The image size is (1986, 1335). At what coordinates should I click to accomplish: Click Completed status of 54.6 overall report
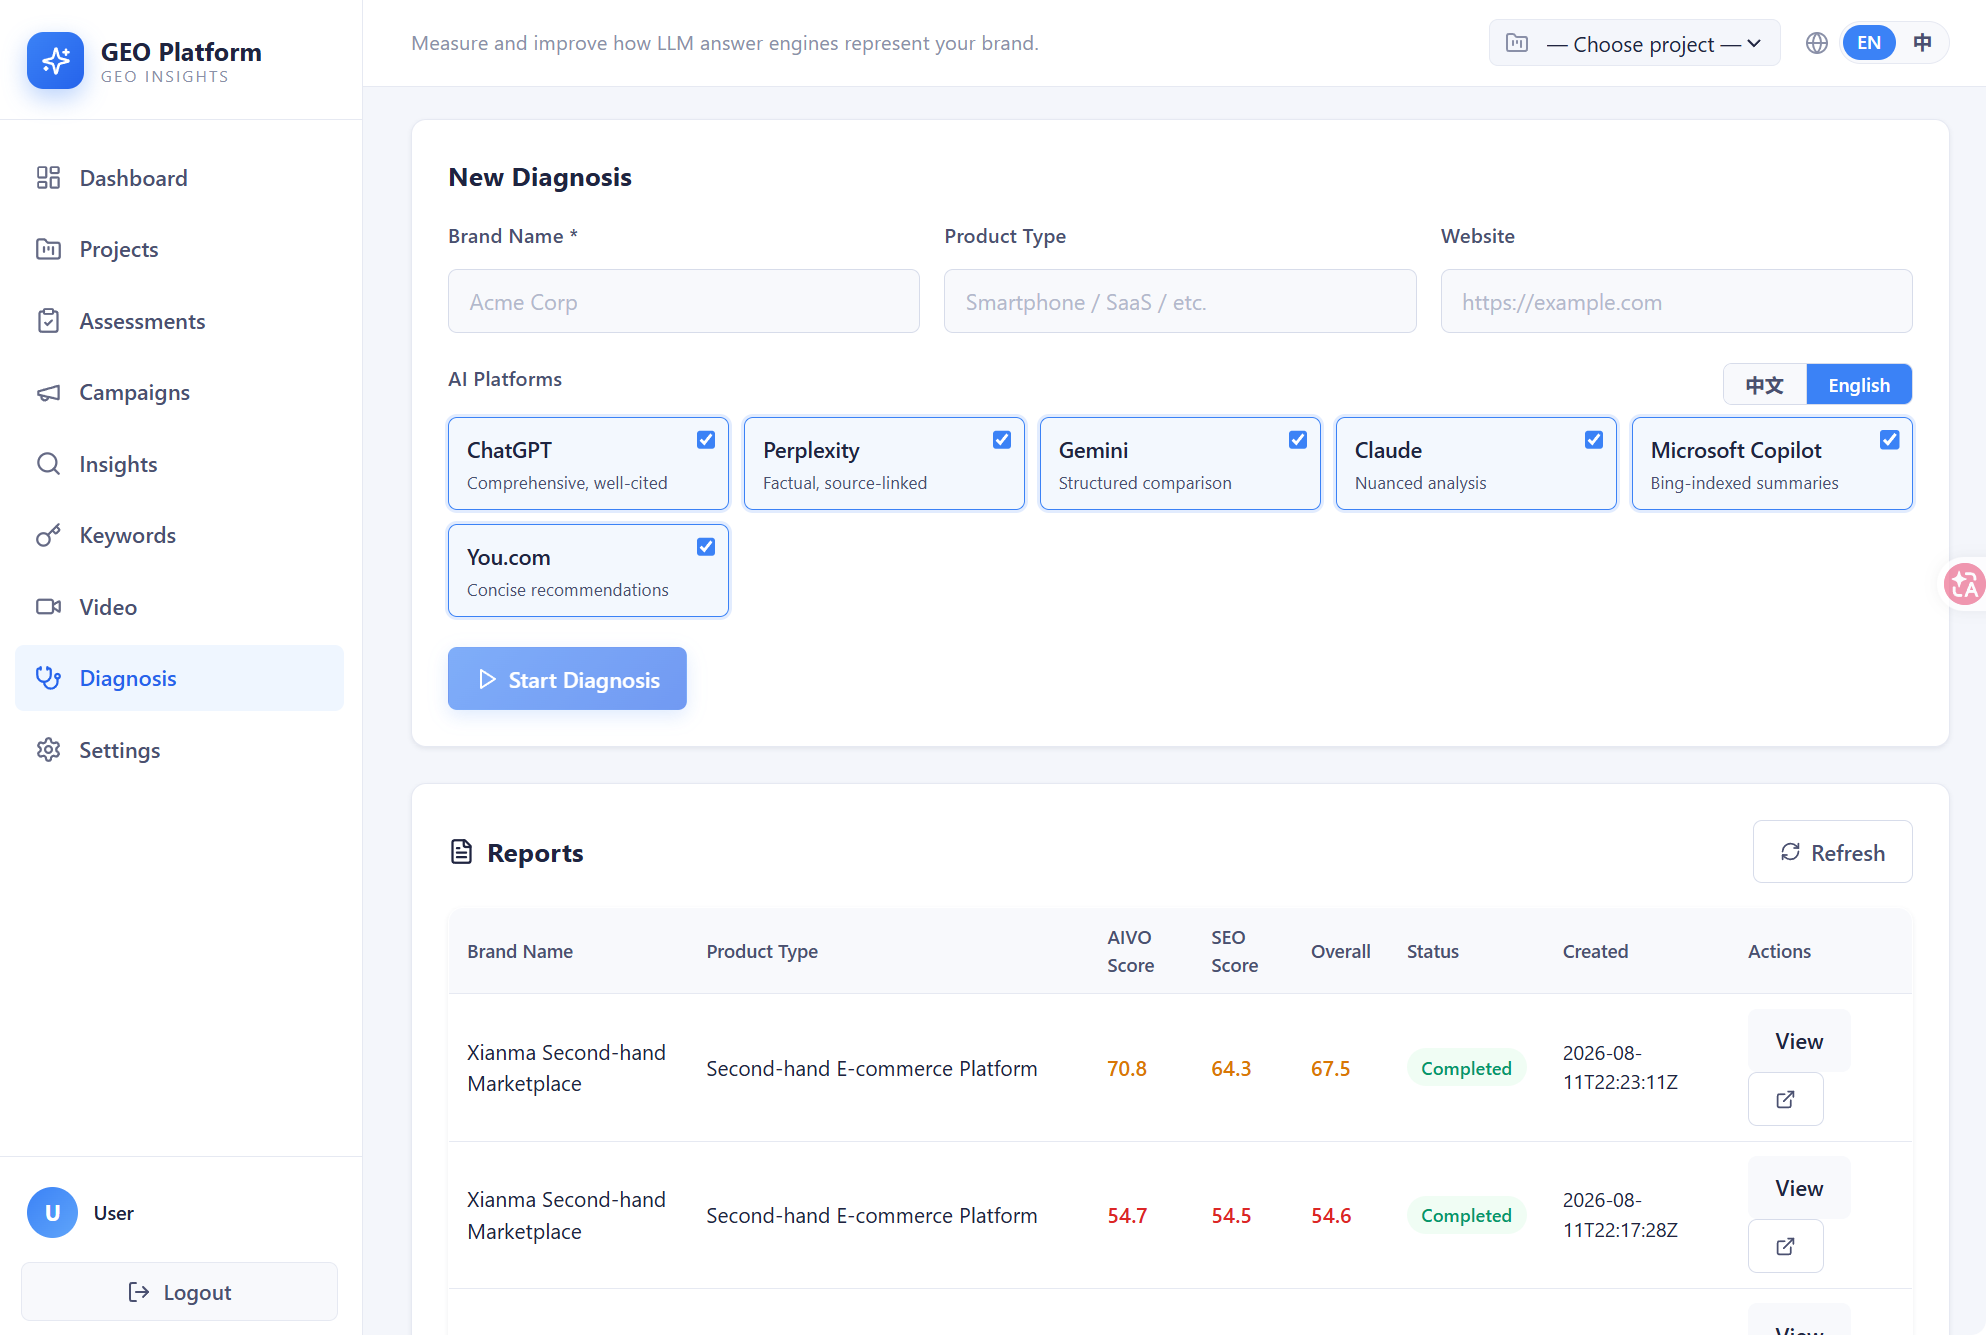point(1466,1215)
